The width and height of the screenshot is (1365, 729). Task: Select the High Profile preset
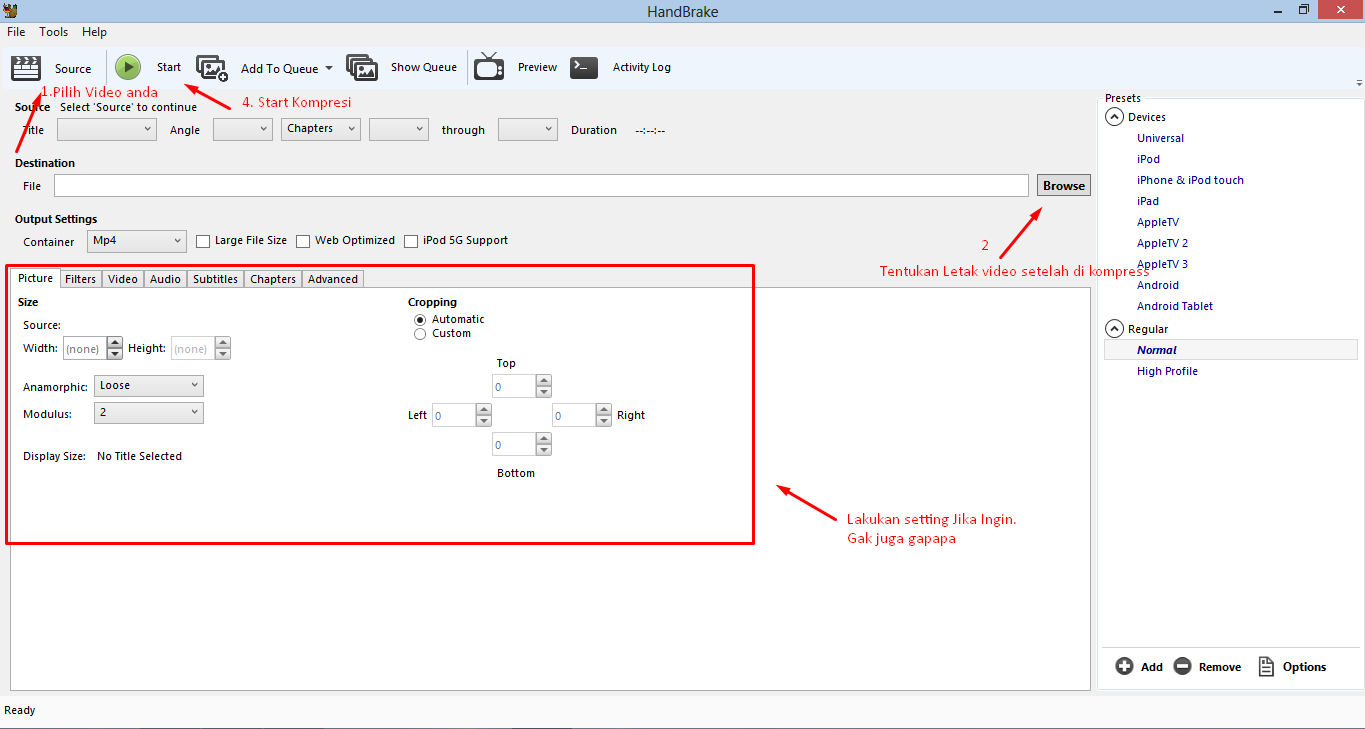point(1167,371)
